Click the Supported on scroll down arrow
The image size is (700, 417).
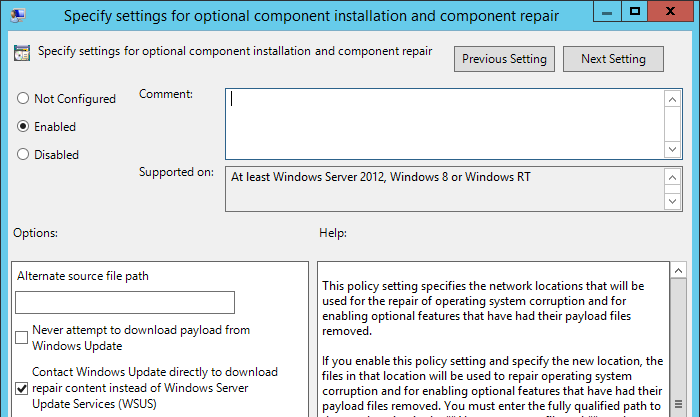[672, 201]
